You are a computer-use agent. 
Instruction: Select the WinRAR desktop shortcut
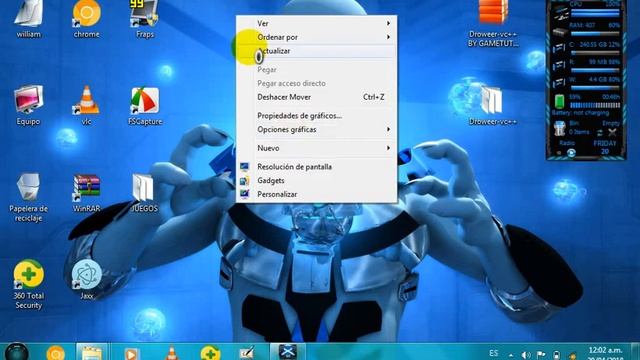[87, 193]
